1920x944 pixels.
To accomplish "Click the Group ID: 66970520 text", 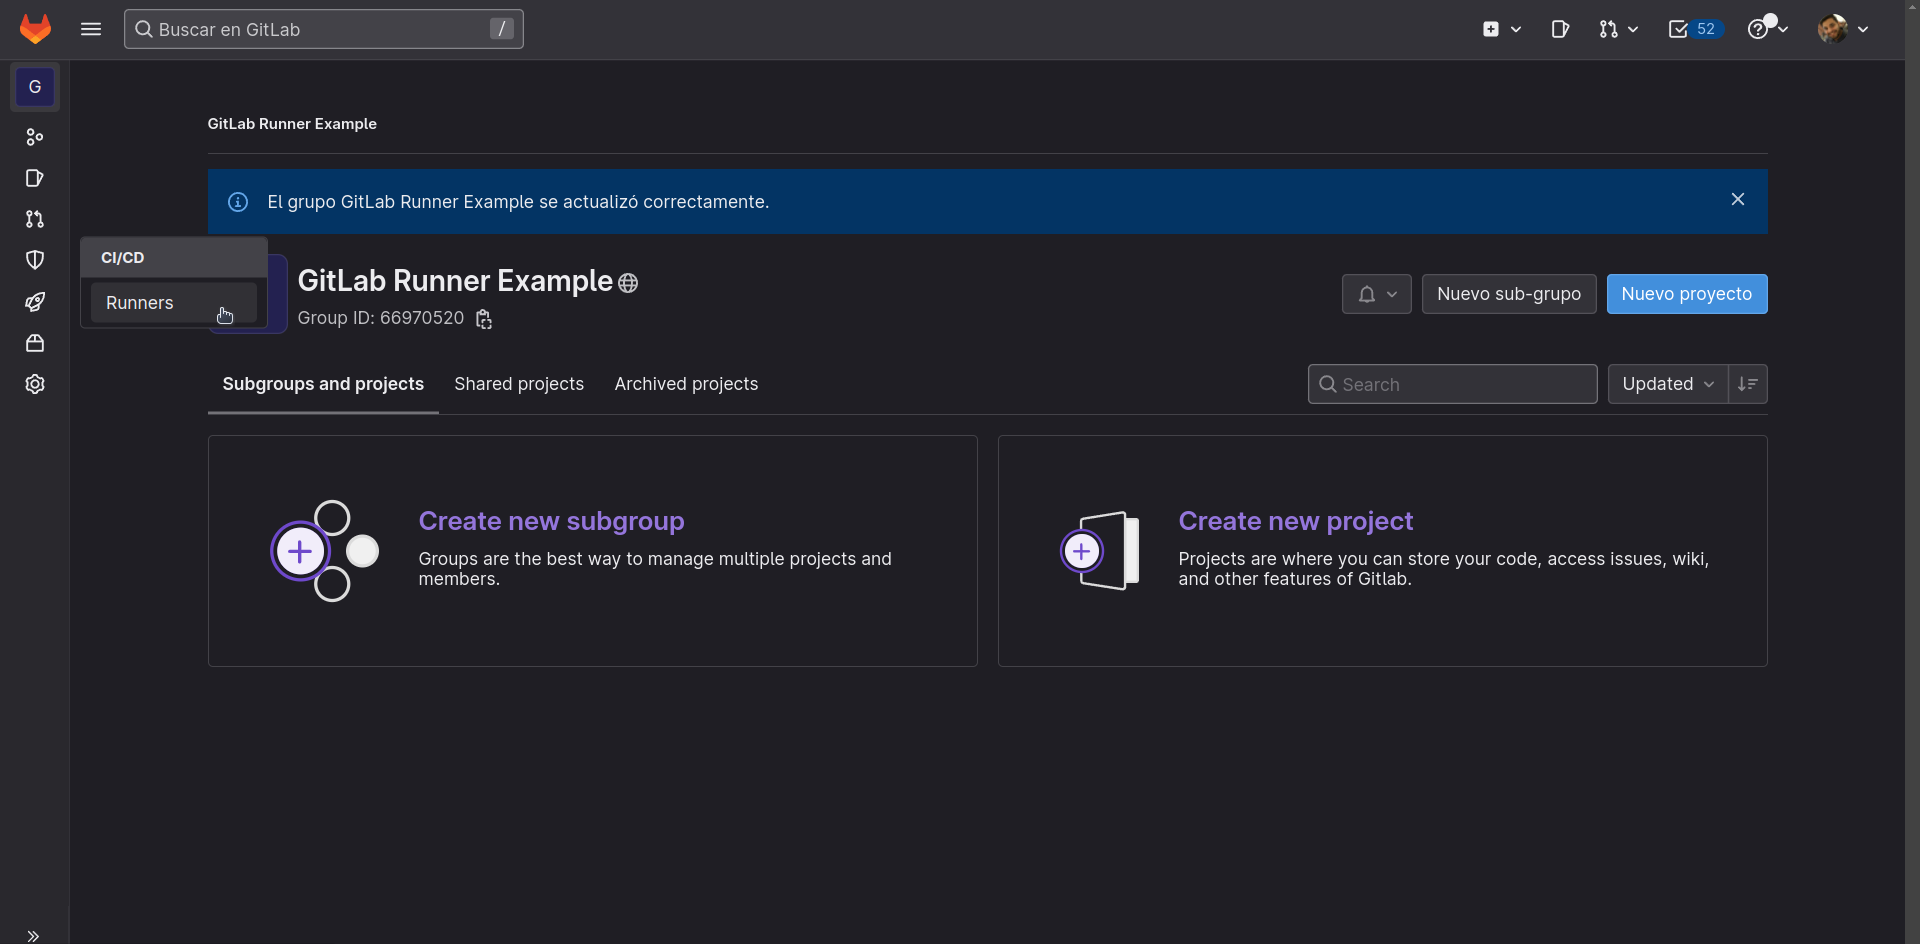I will pos(381,318).
